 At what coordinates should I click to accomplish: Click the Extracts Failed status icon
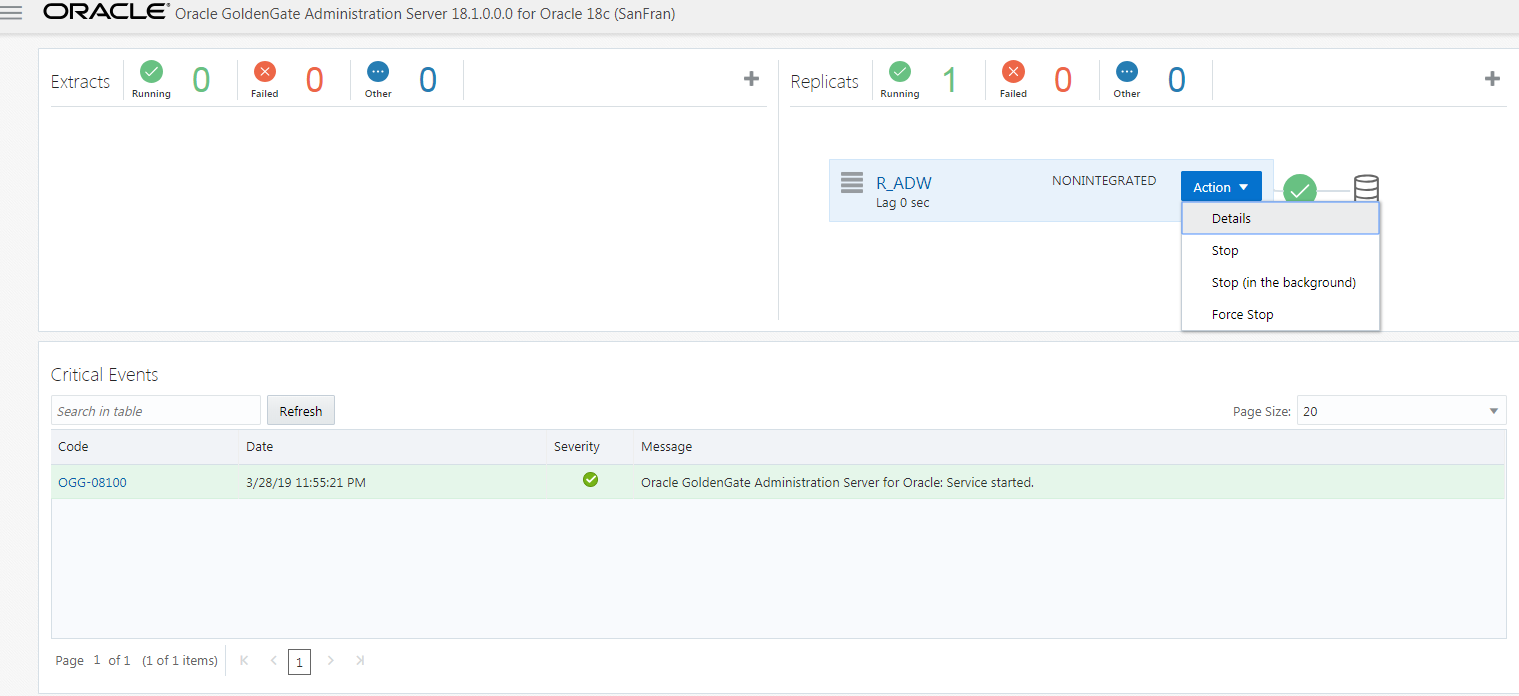pyautogui.click(x=264, y=72)
